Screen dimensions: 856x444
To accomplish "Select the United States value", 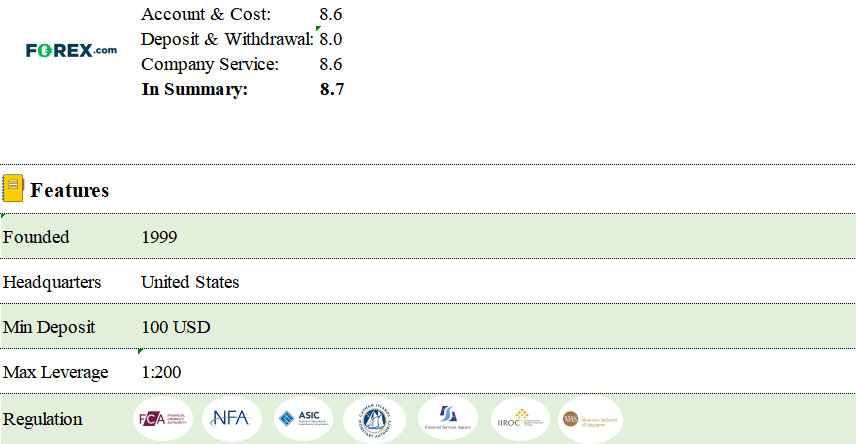I will click(x=190, y=282).
